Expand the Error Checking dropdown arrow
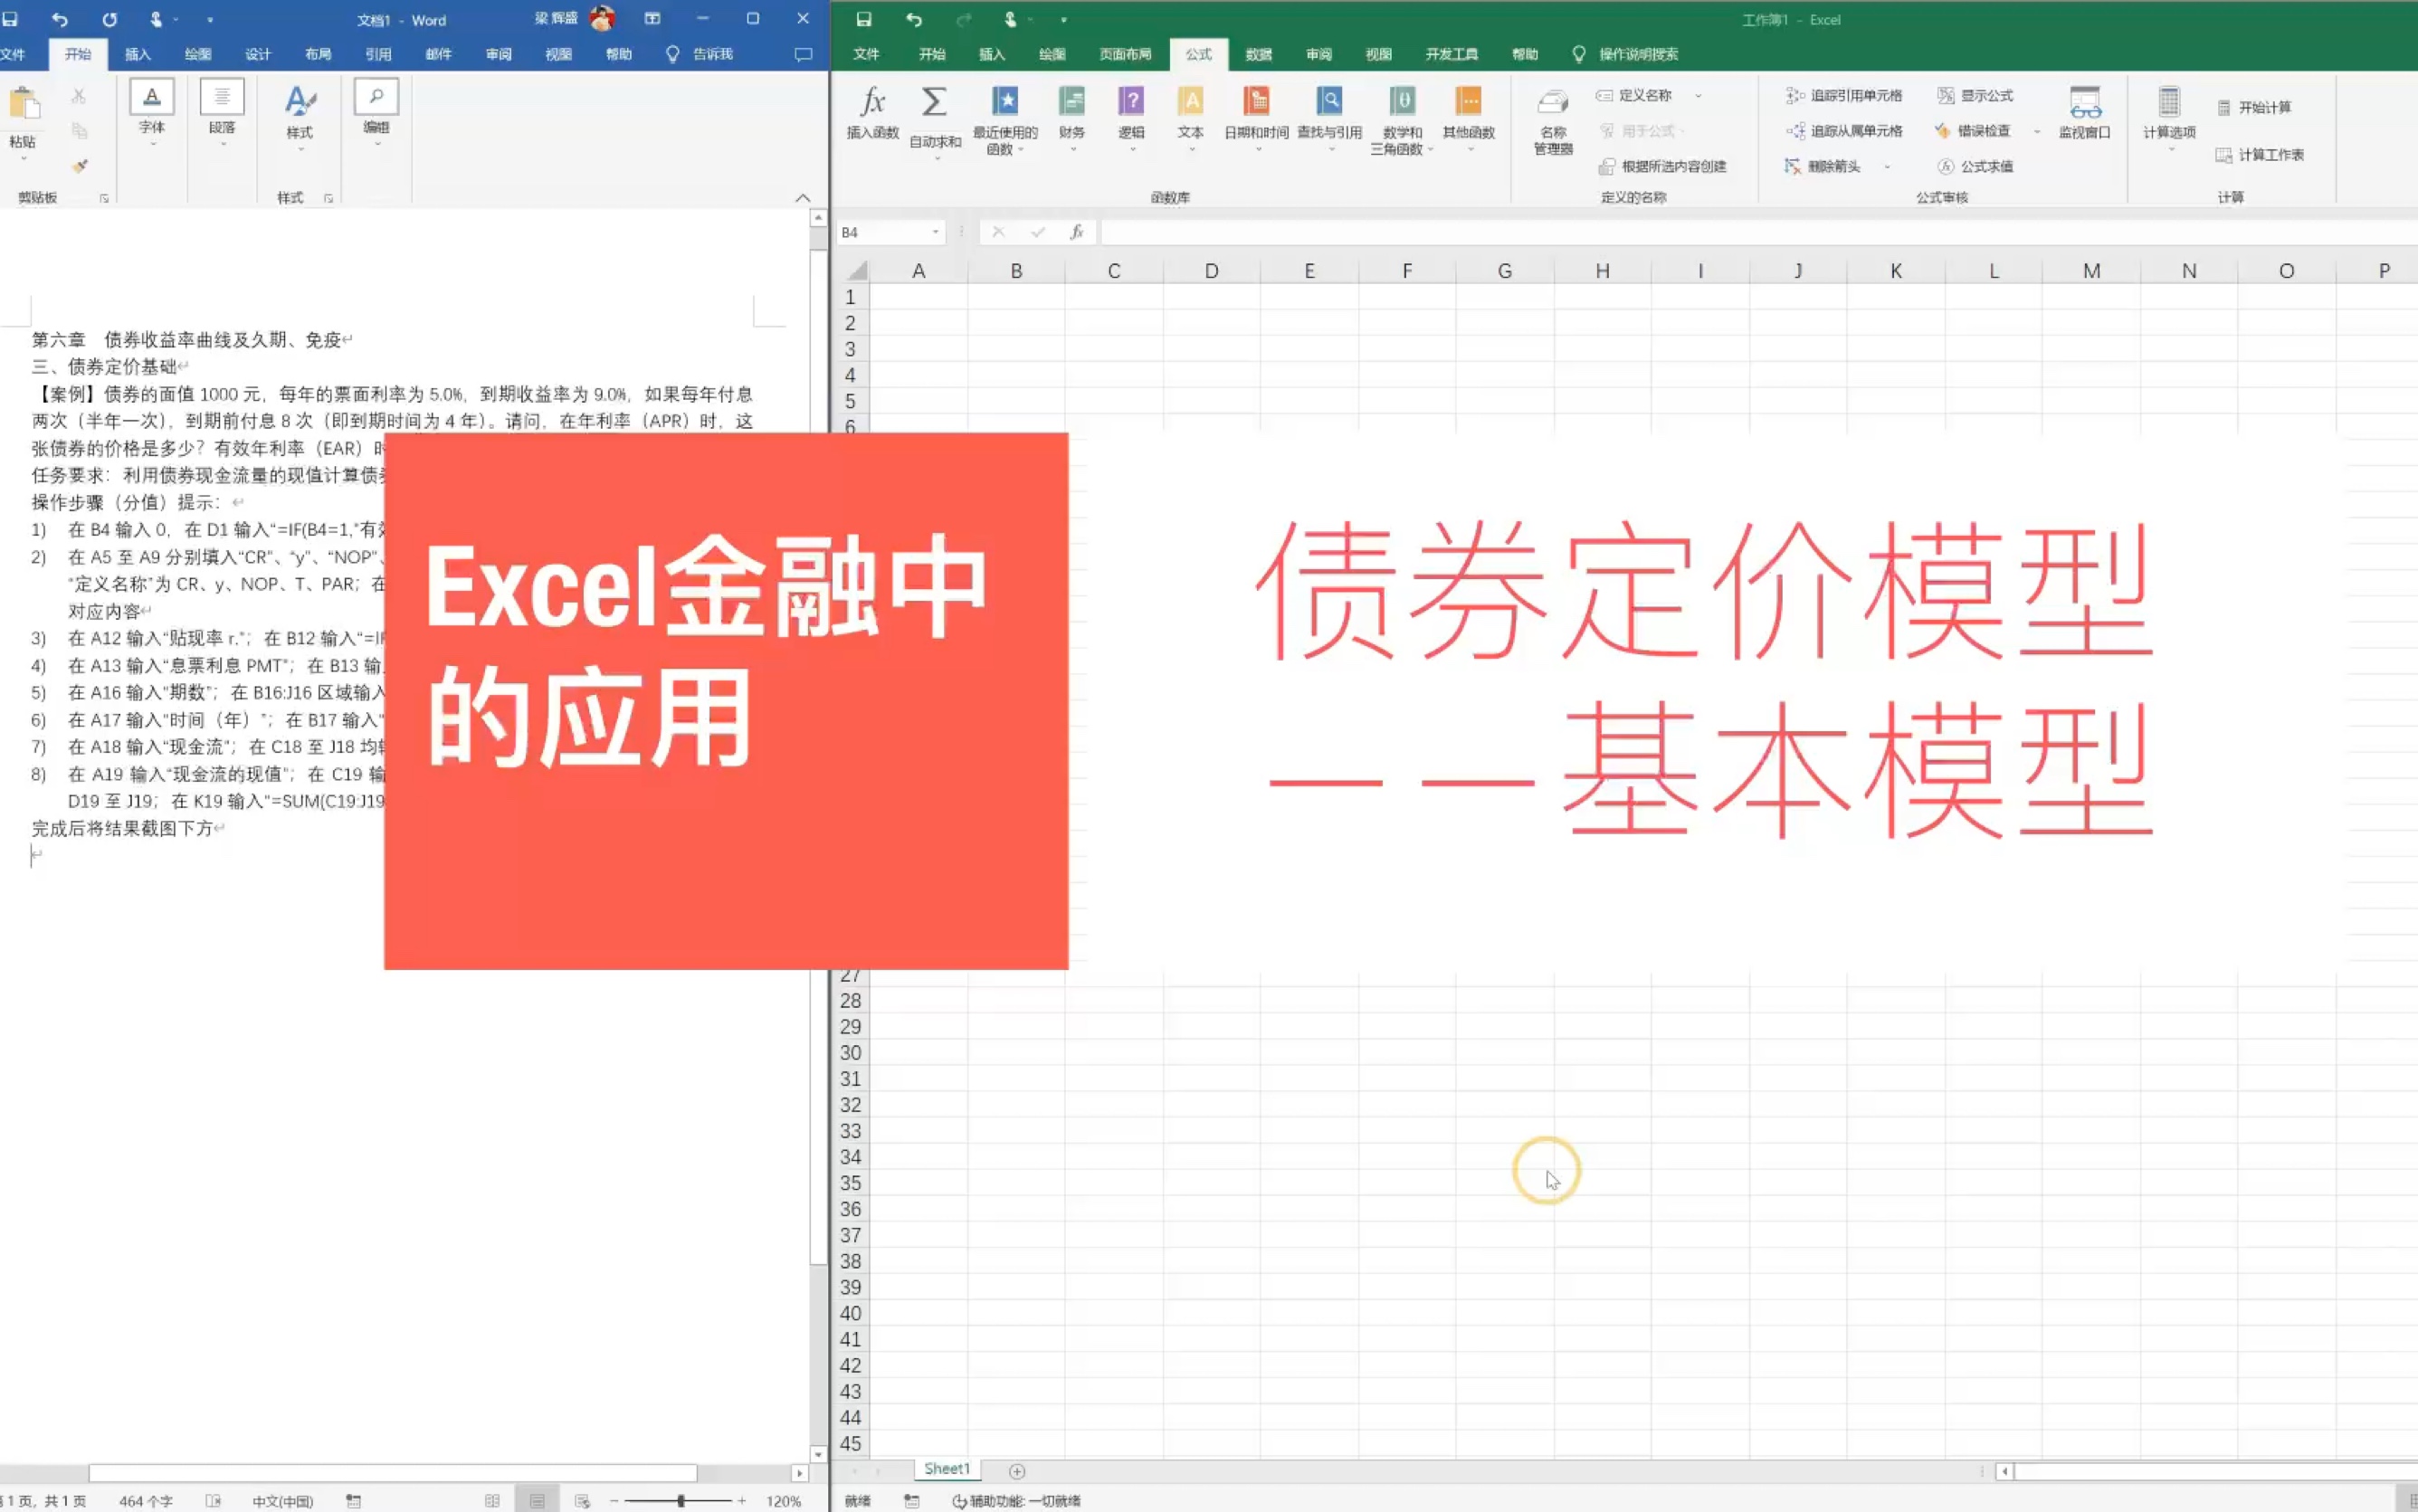The height and width of the screenshot is (1512, 2418). coord(2037,131)
